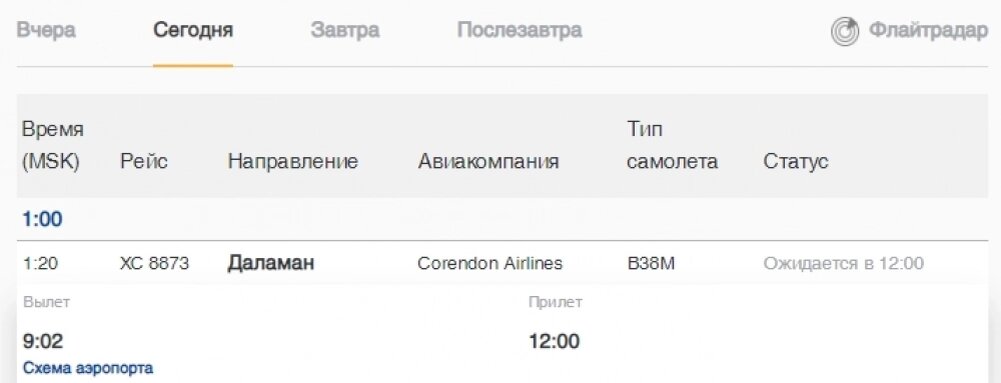Open the Флайтрадар link
The width and height of the screenshot is (1001, 383).
[928, 31]
